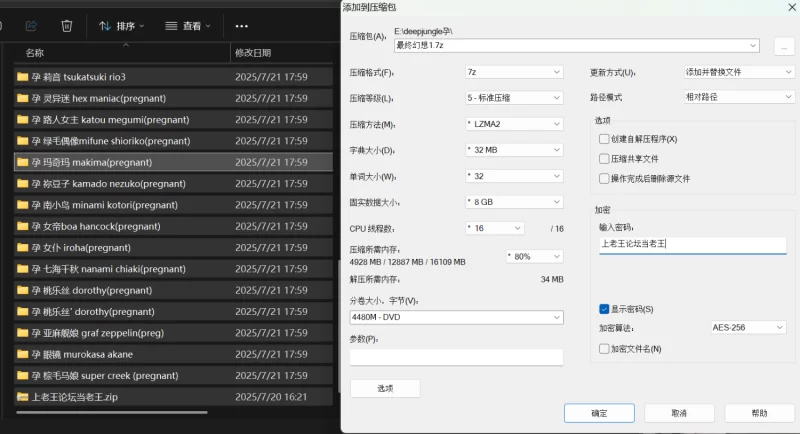800x434 pixels.
Task: Open 压缩格式 dropdown showing 7z
Action: coord(514,72)
